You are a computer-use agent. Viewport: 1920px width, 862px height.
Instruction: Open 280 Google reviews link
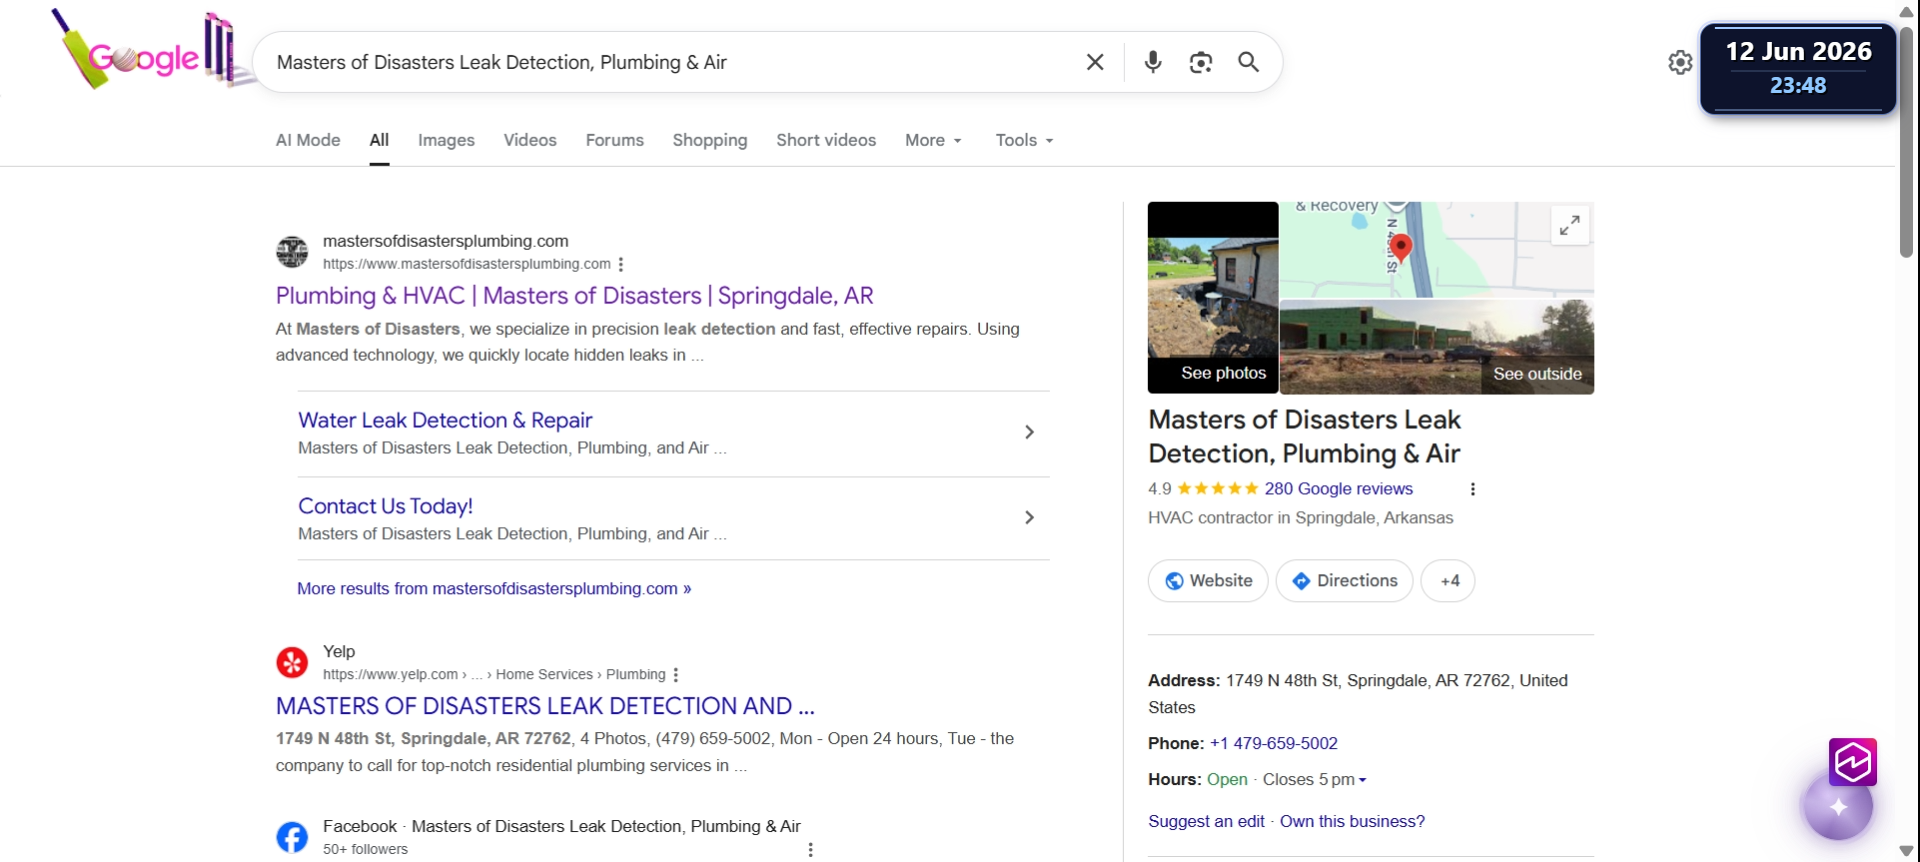(1338, 489)
